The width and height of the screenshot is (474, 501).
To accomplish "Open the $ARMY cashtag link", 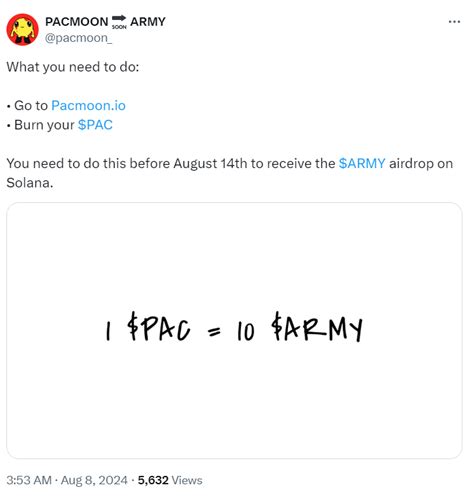I will (x=362, y=164).
